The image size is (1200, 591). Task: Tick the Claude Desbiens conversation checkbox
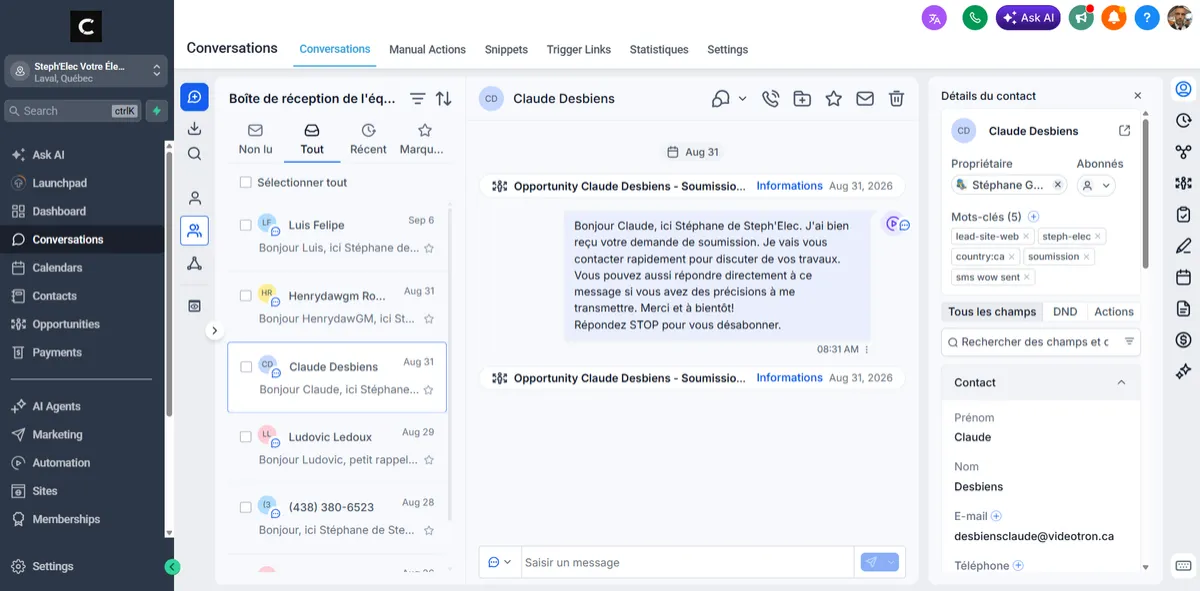pyautogui.click(x=246, y=367)
